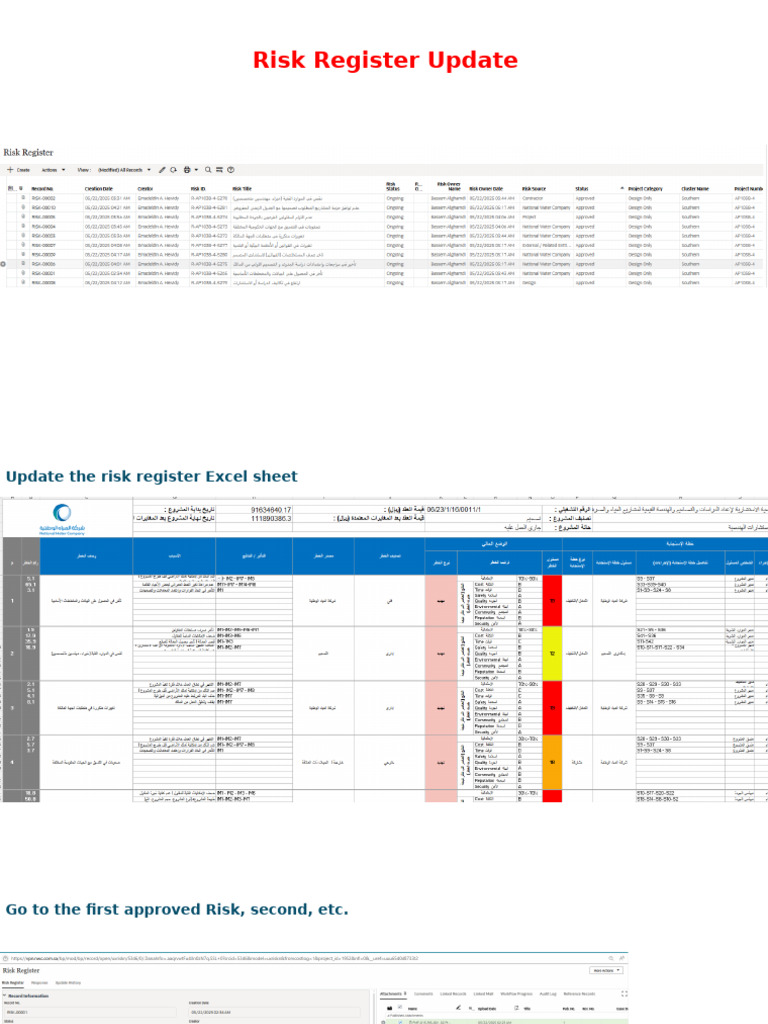The width and height of the screenshot is (768, 1024).
Task: Open the More Actions dropdown
Action: [x=606, y=970]
